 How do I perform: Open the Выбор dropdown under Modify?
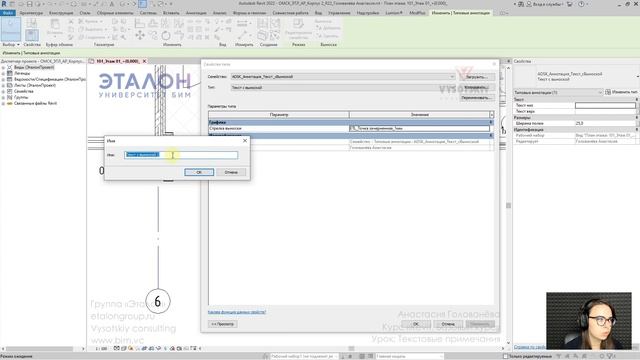[x=11, y=44]
